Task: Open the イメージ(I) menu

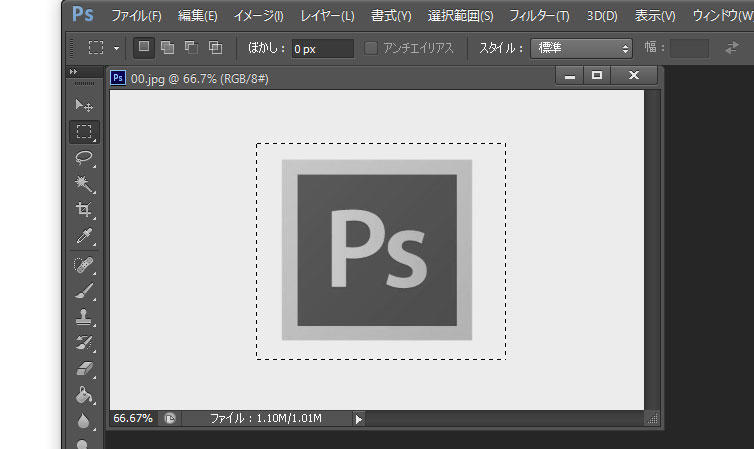Action: (x=259, y=16)
